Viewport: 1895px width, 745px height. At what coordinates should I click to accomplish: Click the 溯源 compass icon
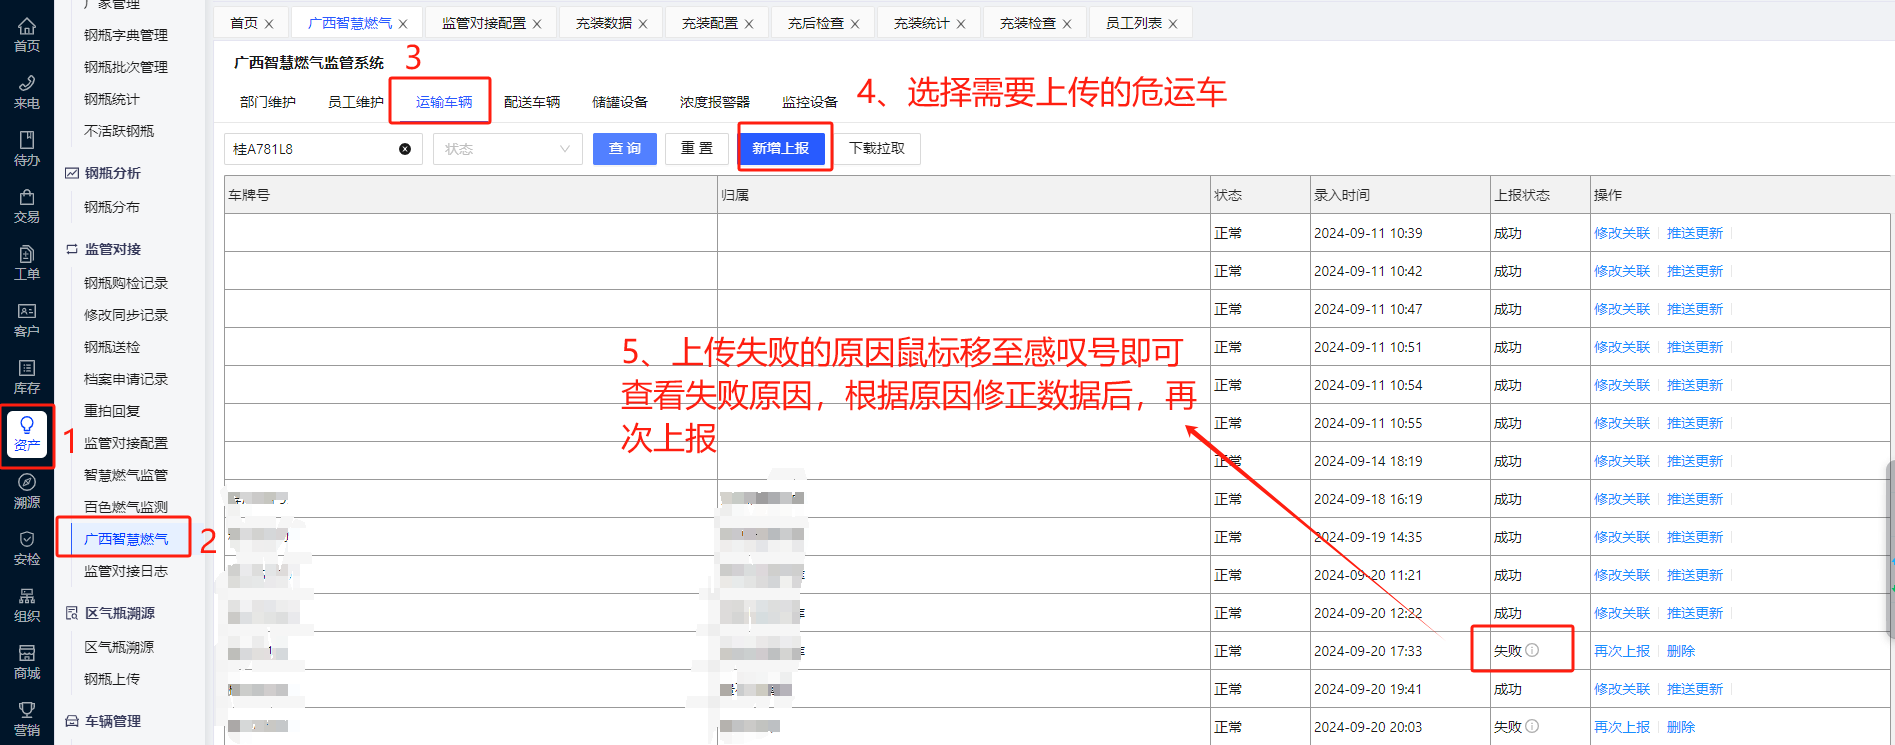coord(27,490)
